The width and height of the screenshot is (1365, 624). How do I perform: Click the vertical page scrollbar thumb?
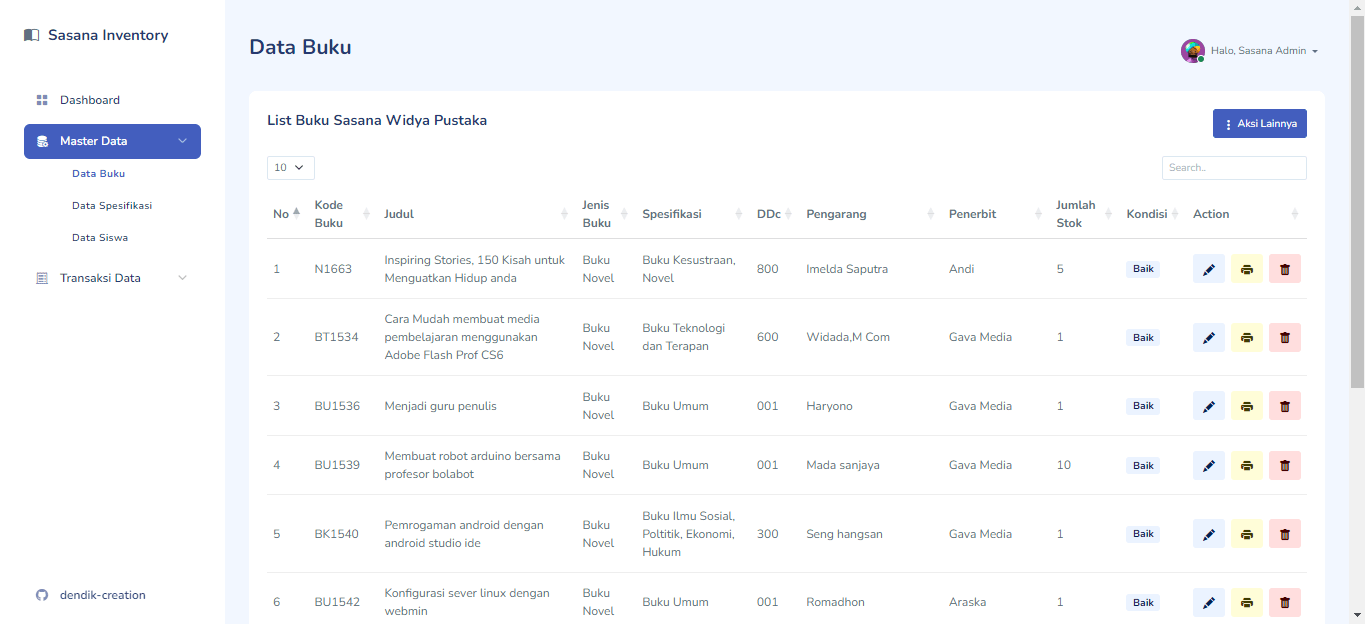click(1357, 202)
